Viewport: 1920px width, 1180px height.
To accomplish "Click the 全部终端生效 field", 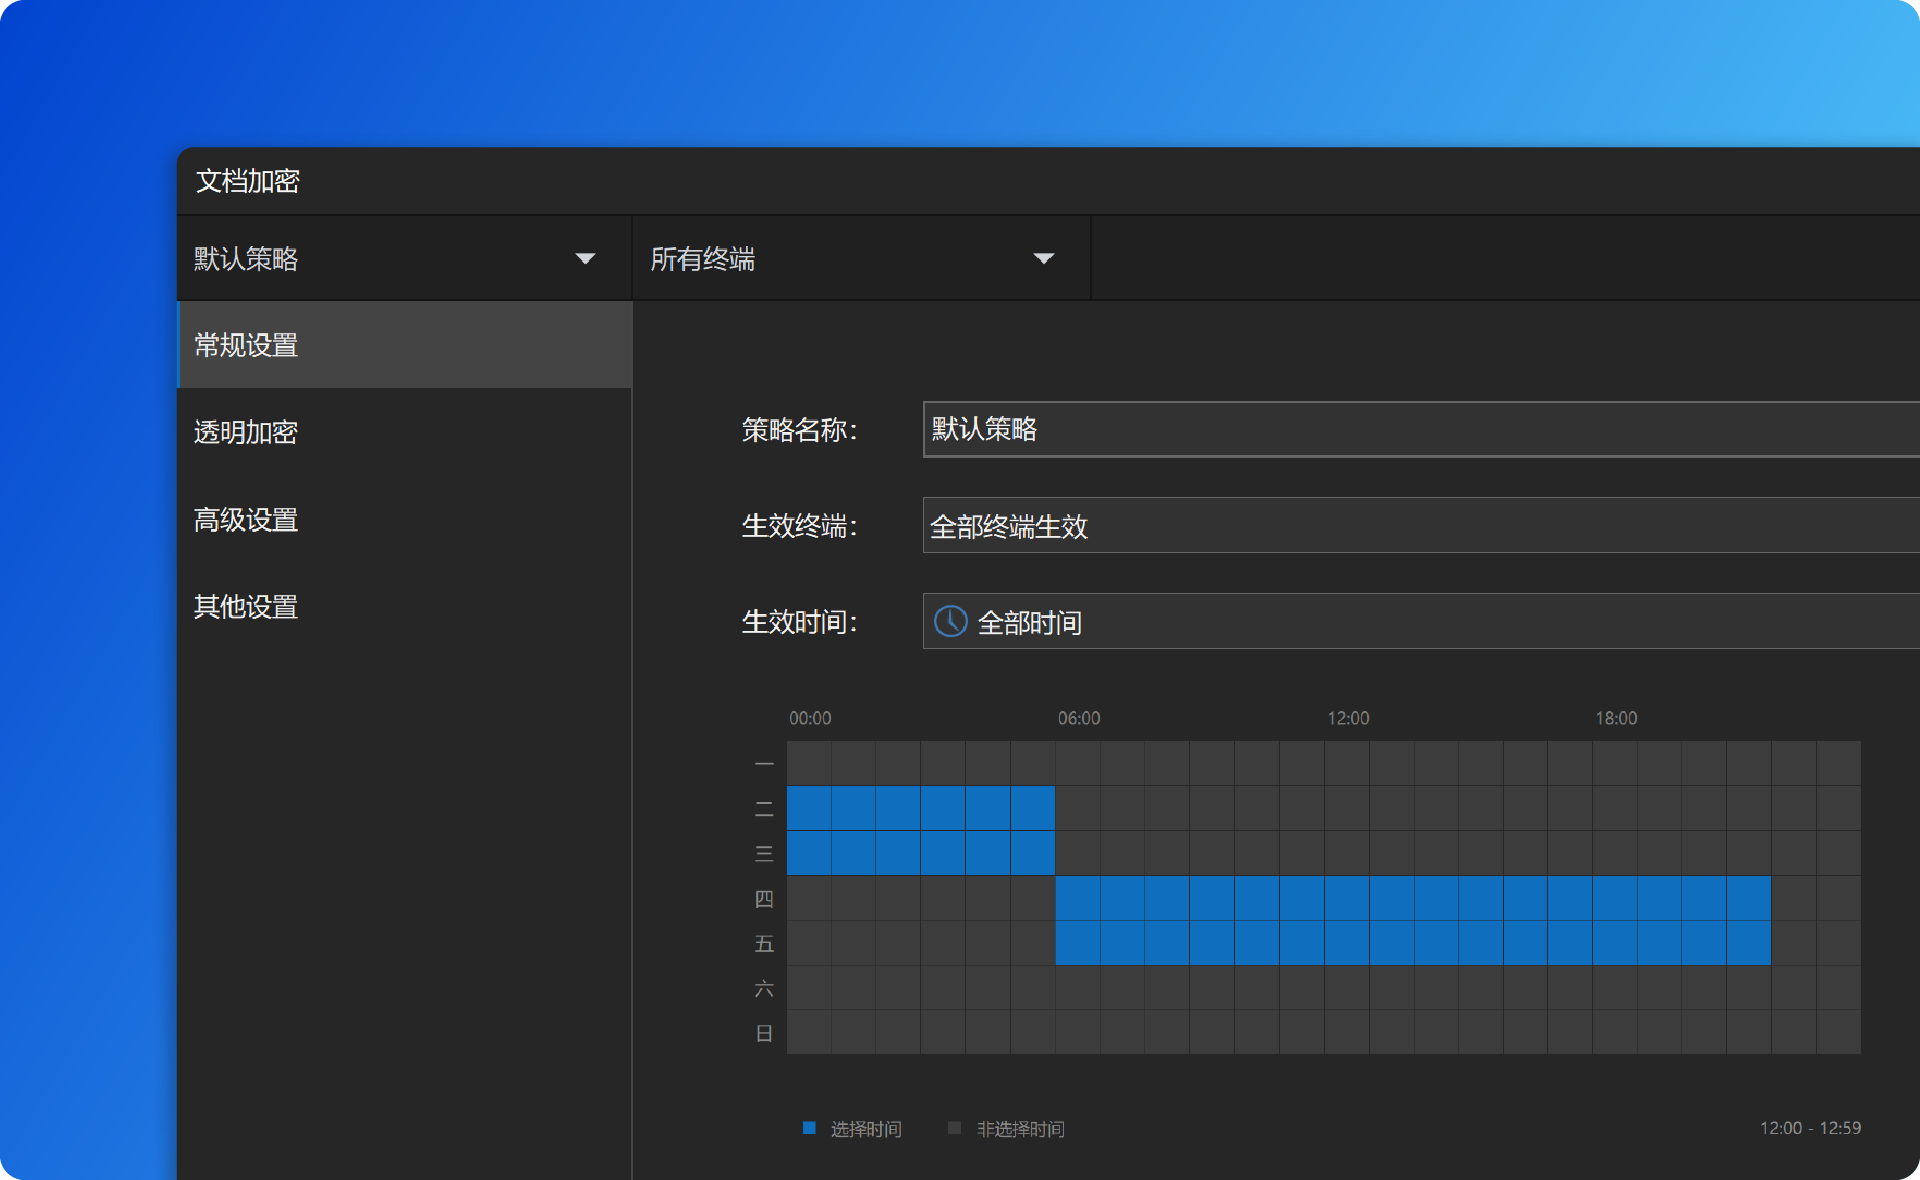I will (x=1421, y=525).
